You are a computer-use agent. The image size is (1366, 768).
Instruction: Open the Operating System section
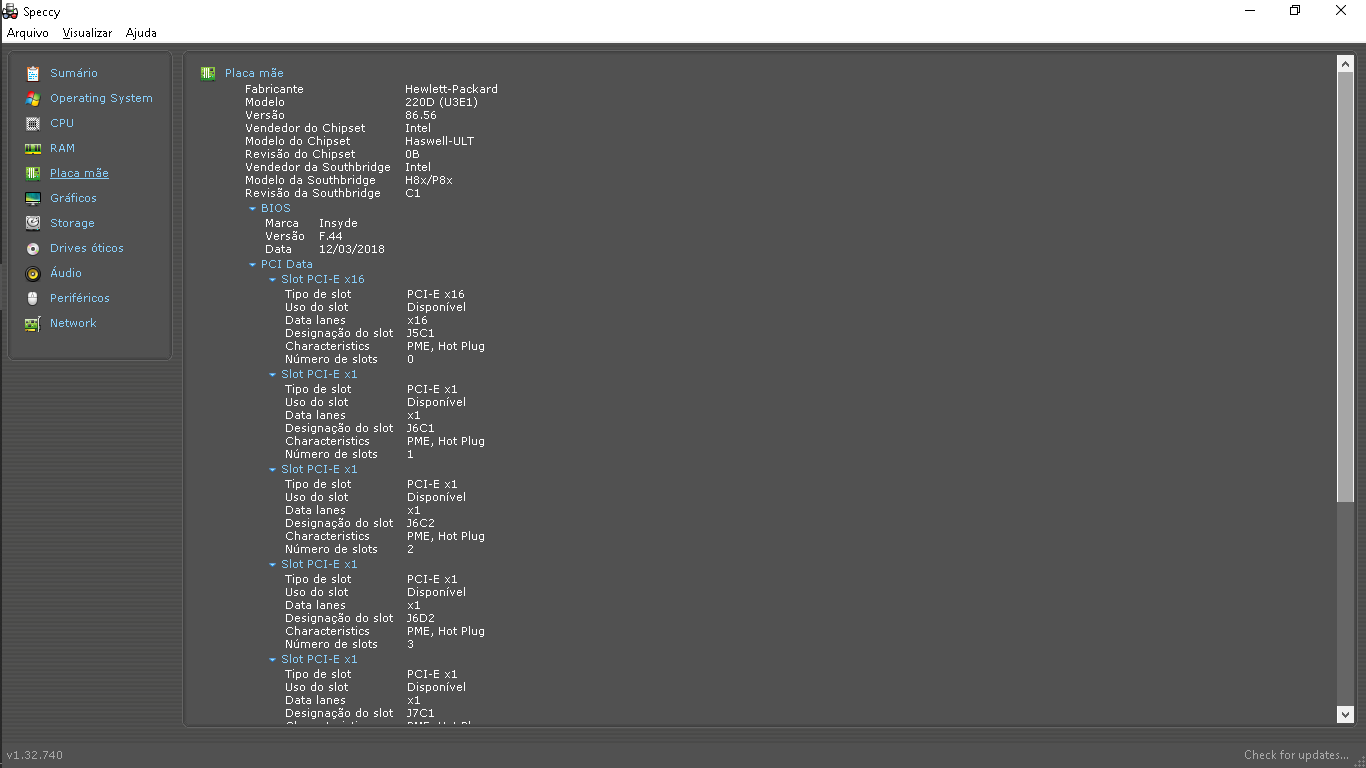click(x=101, y=98)
